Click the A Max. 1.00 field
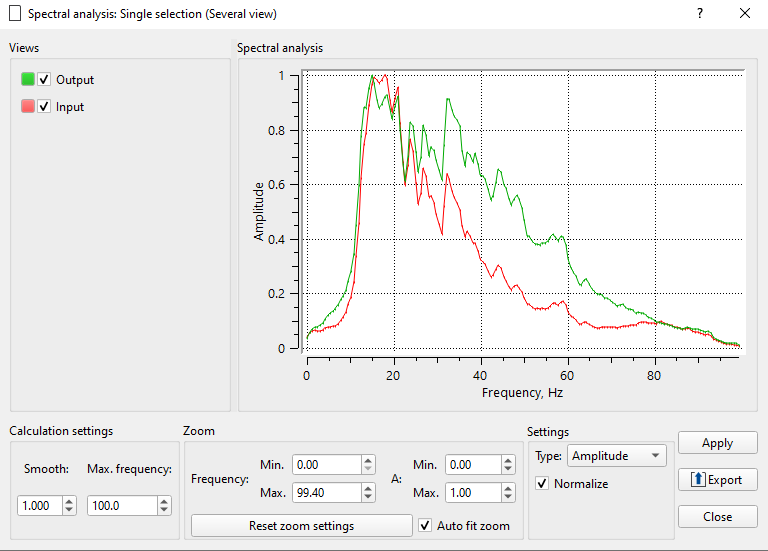 coord(473,492)
